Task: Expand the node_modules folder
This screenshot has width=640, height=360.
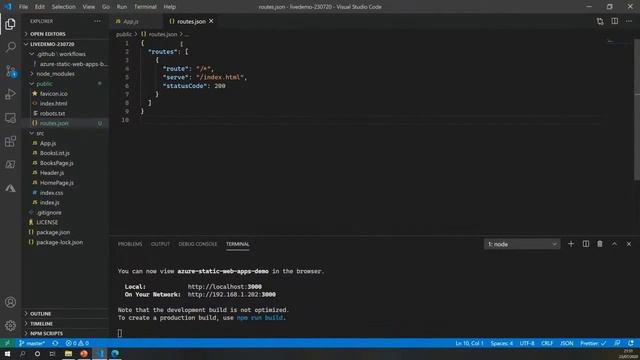Action: tap(65, 73)
